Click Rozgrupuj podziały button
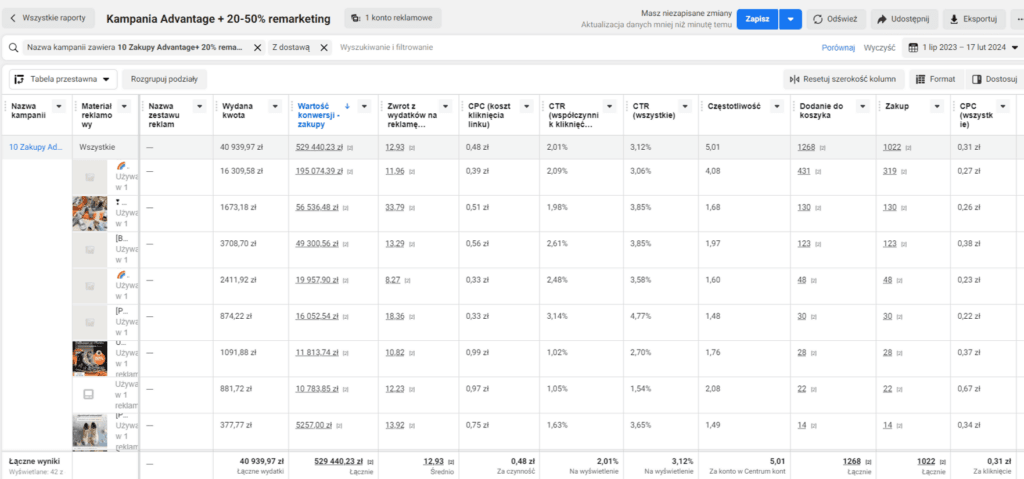1024x479 pixels. [x=165, y=79]
